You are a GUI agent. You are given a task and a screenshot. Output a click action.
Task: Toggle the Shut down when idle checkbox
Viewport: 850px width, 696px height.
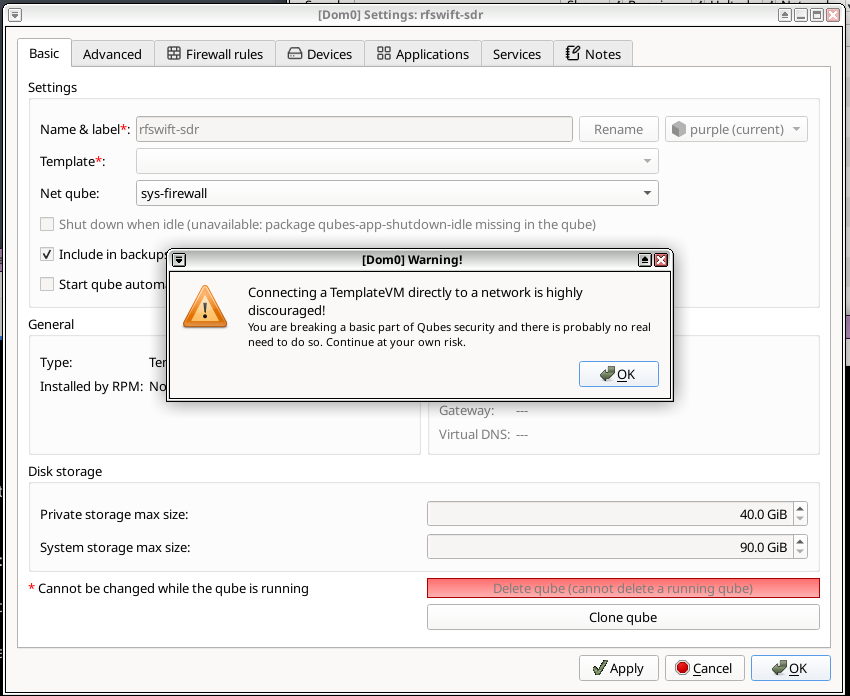click(46, 224)
